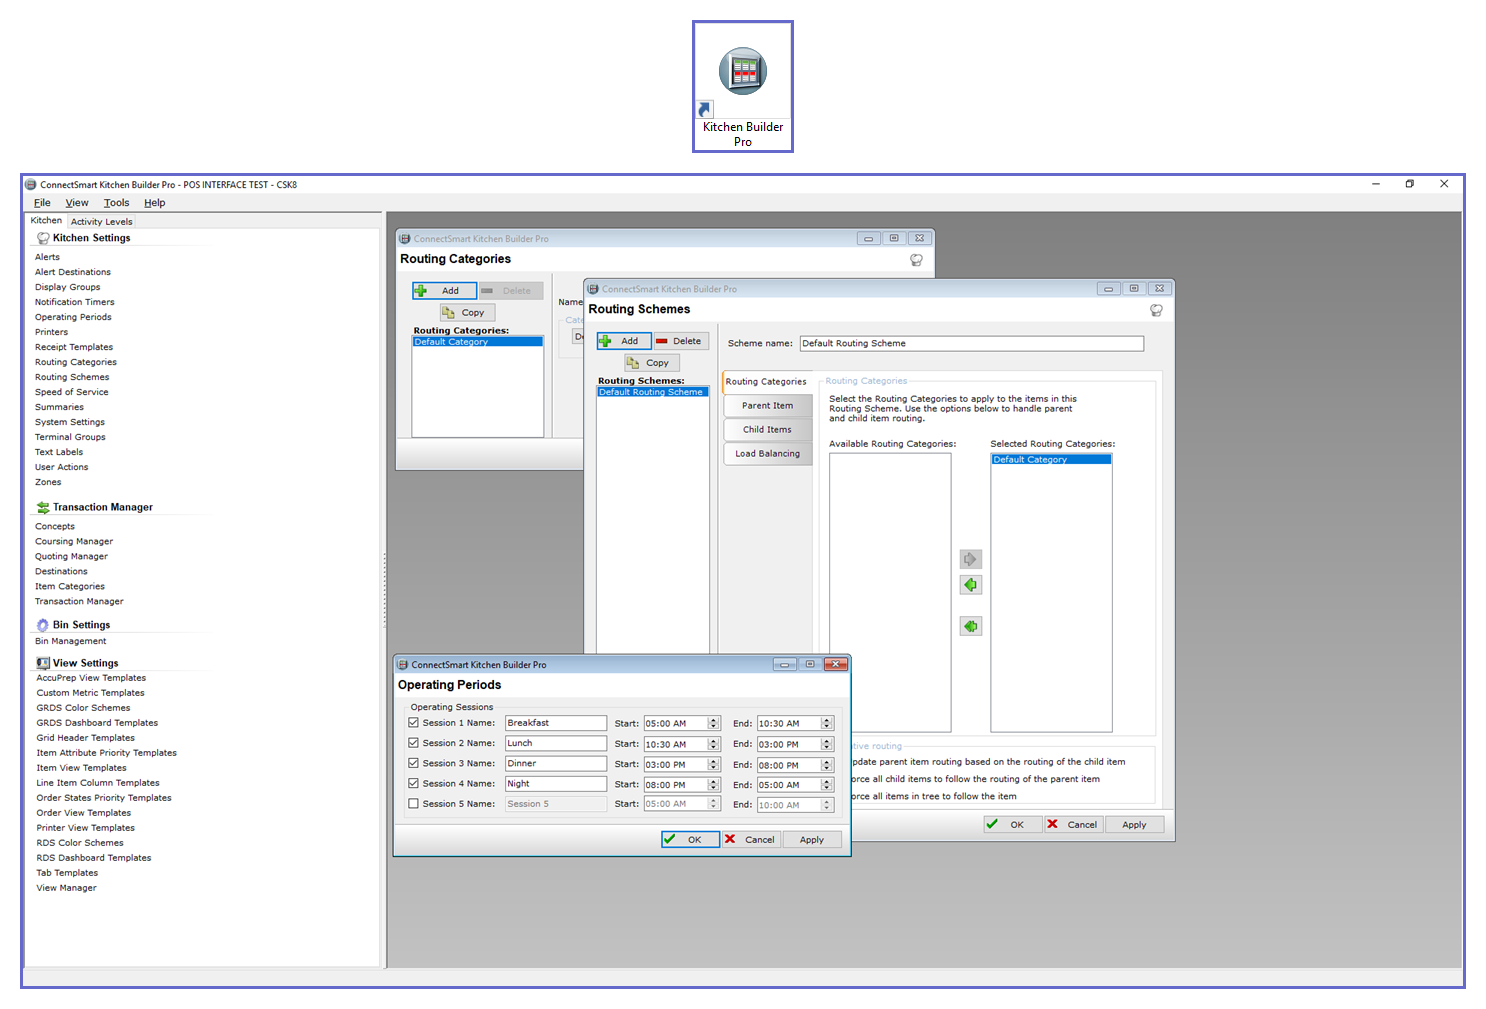Delete the selected routing scheme
Viewport: 1486px width, 1009px height.
680,341
